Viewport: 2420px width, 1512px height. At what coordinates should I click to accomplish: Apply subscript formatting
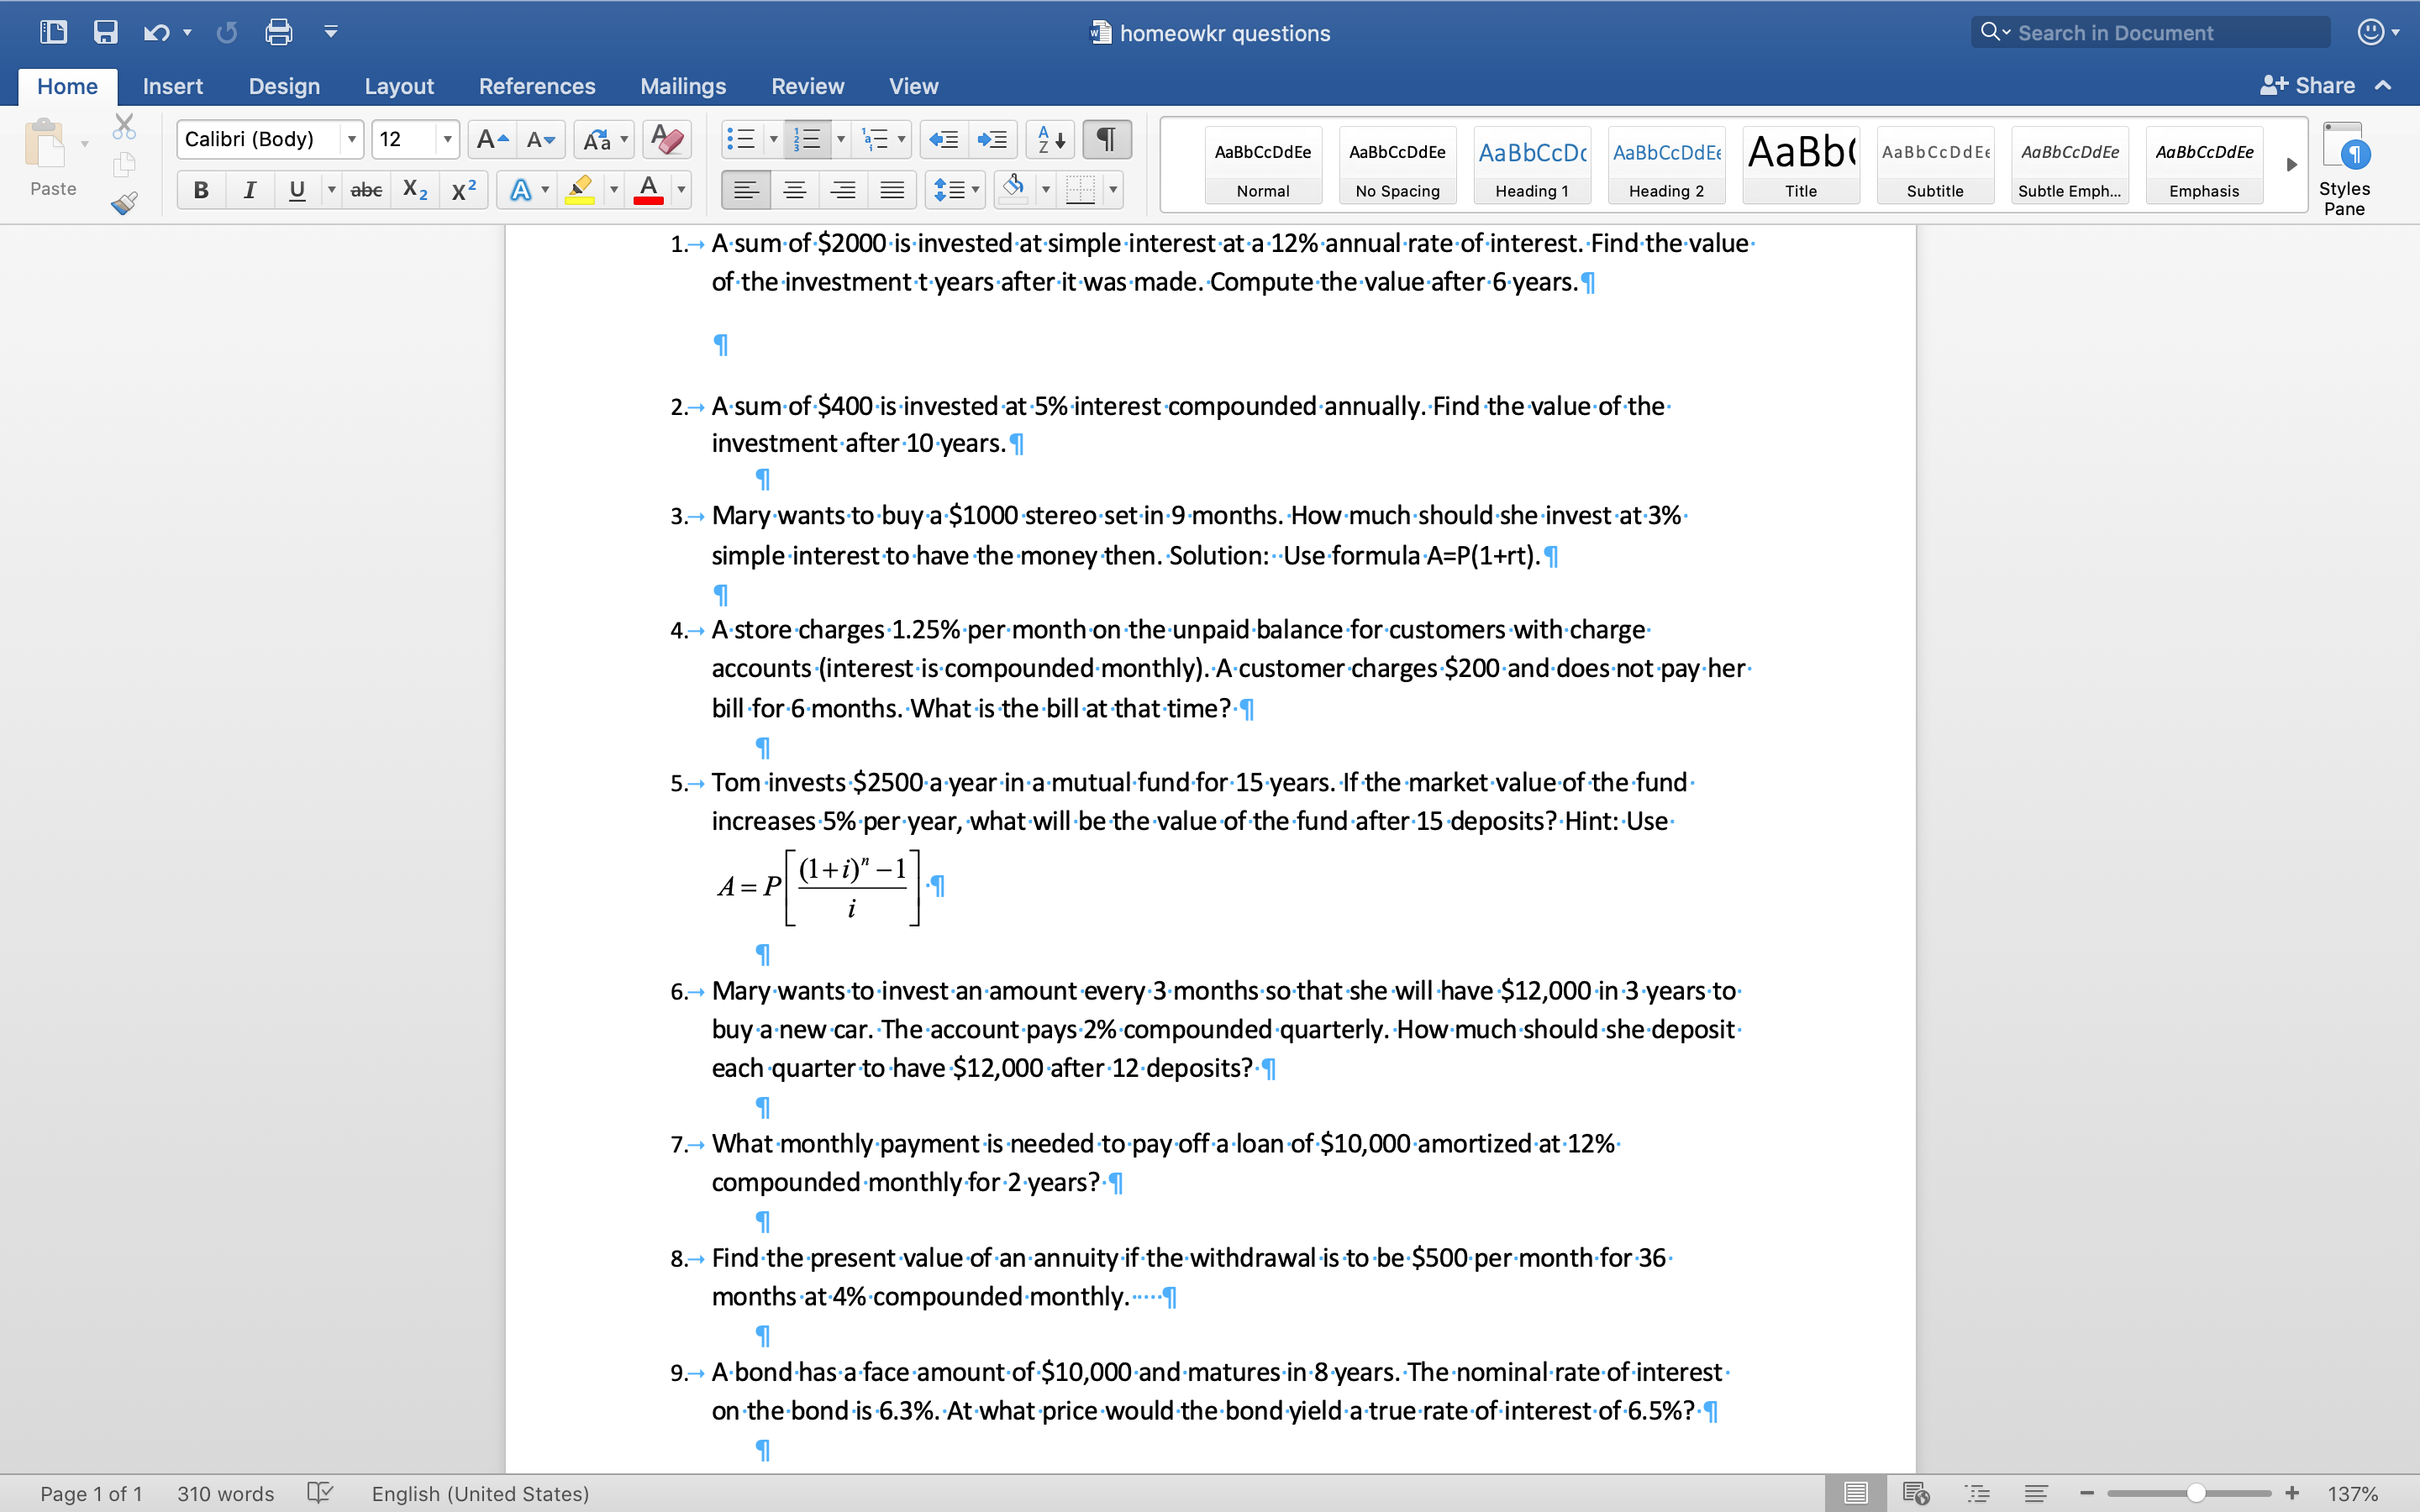[x=413, y=189]
